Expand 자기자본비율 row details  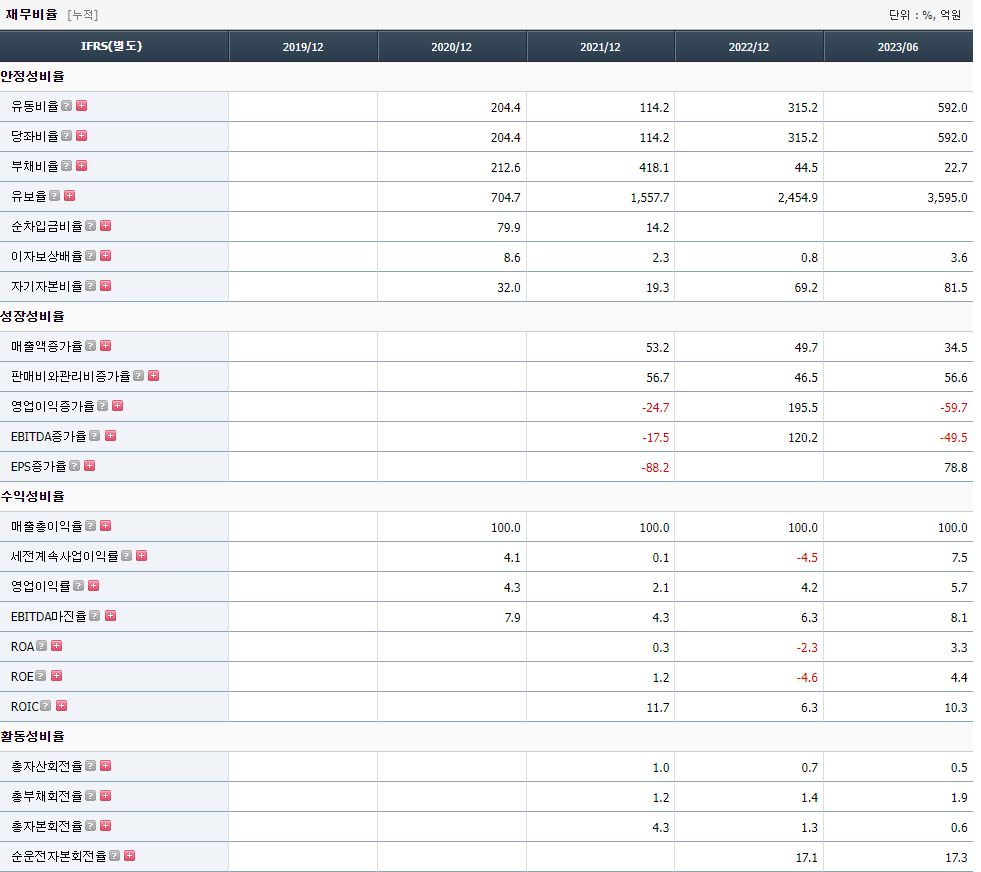106,286
